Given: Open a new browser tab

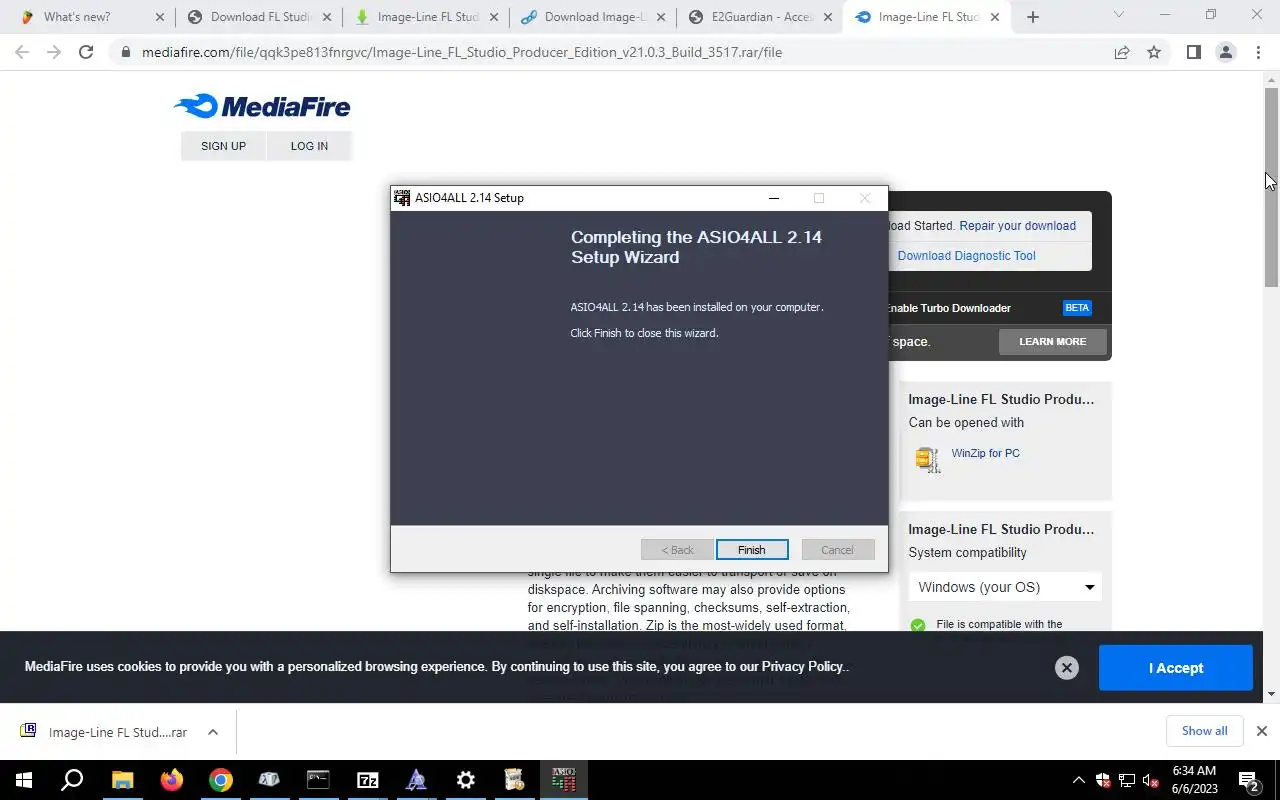Looking at the screenshot, I should (x=1033, y=17).
